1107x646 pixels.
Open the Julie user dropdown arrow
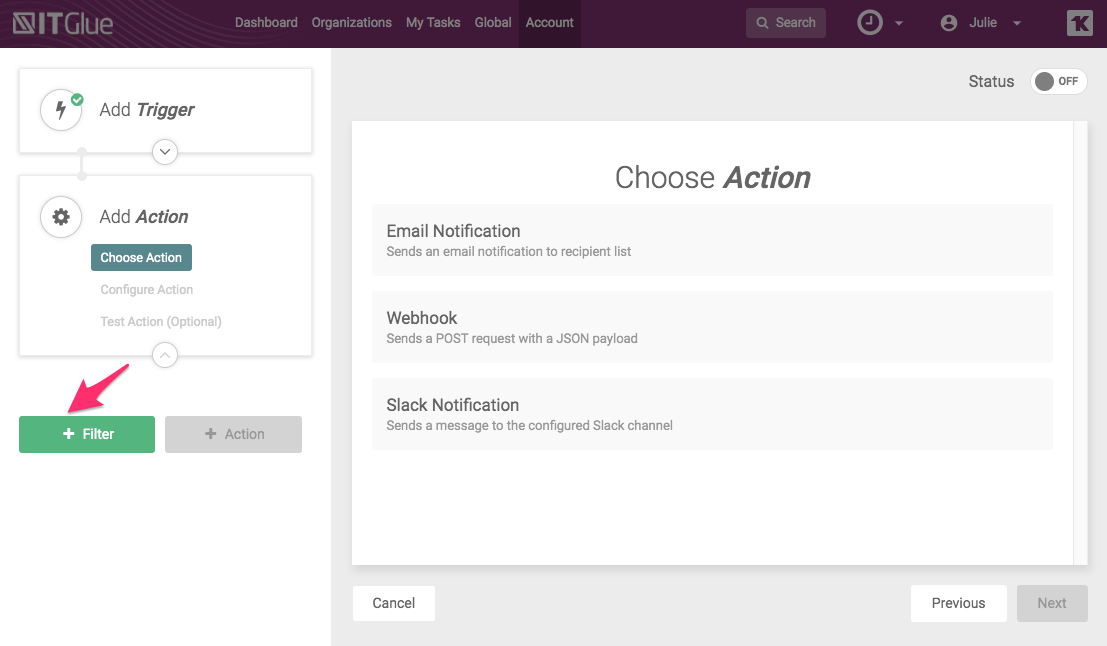click(x=1017, y=24)
